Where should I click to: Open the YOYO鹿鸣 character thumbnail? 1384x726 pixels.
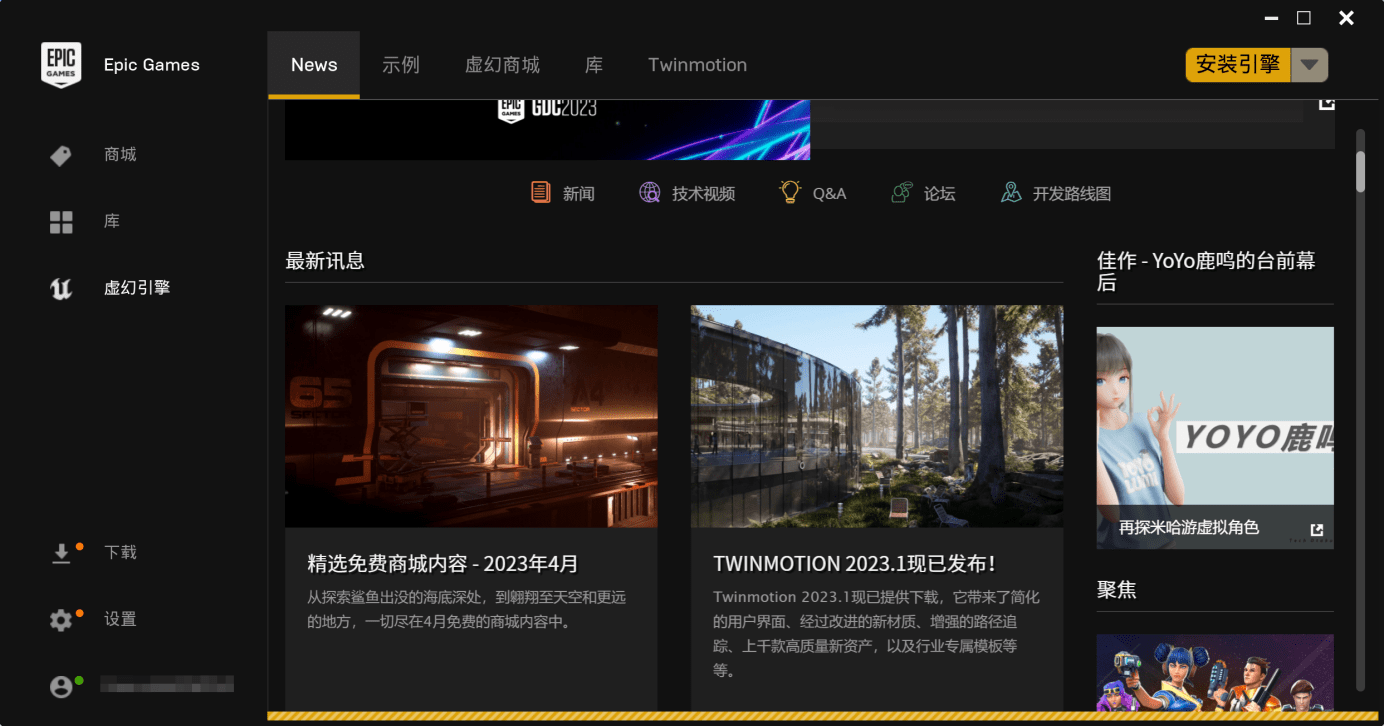tap(1215, 438)
